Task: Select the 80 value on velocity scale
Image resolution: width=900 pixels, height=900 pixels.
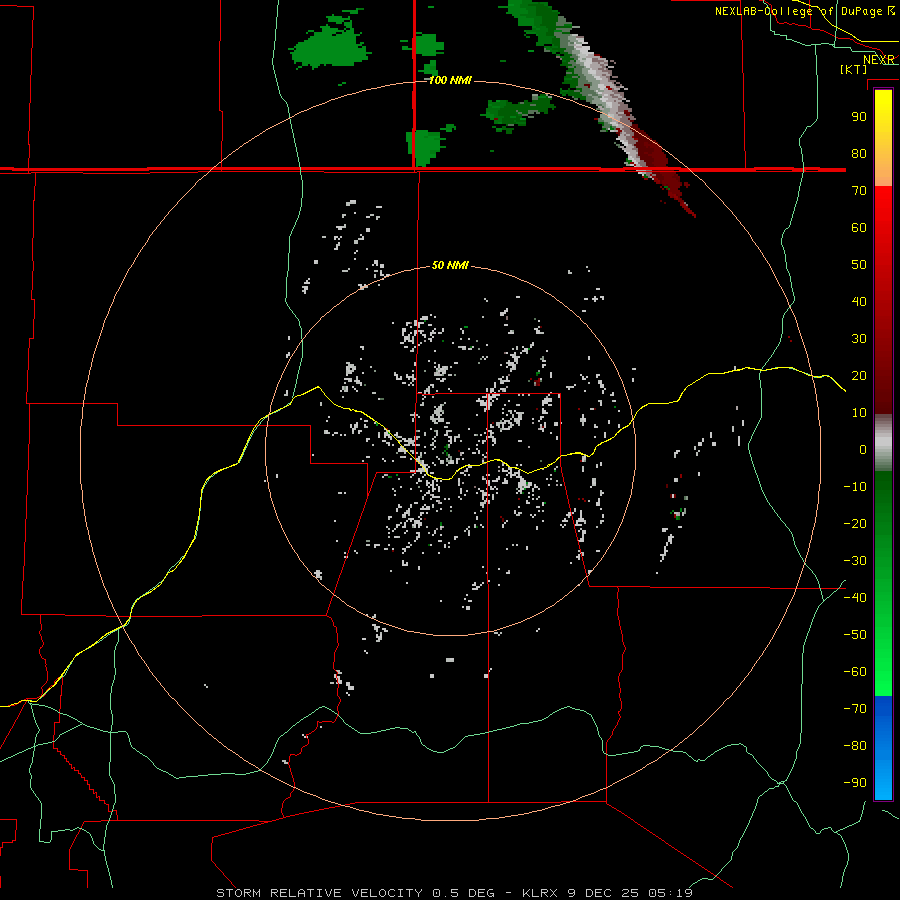Action: (x=859, y=154)
